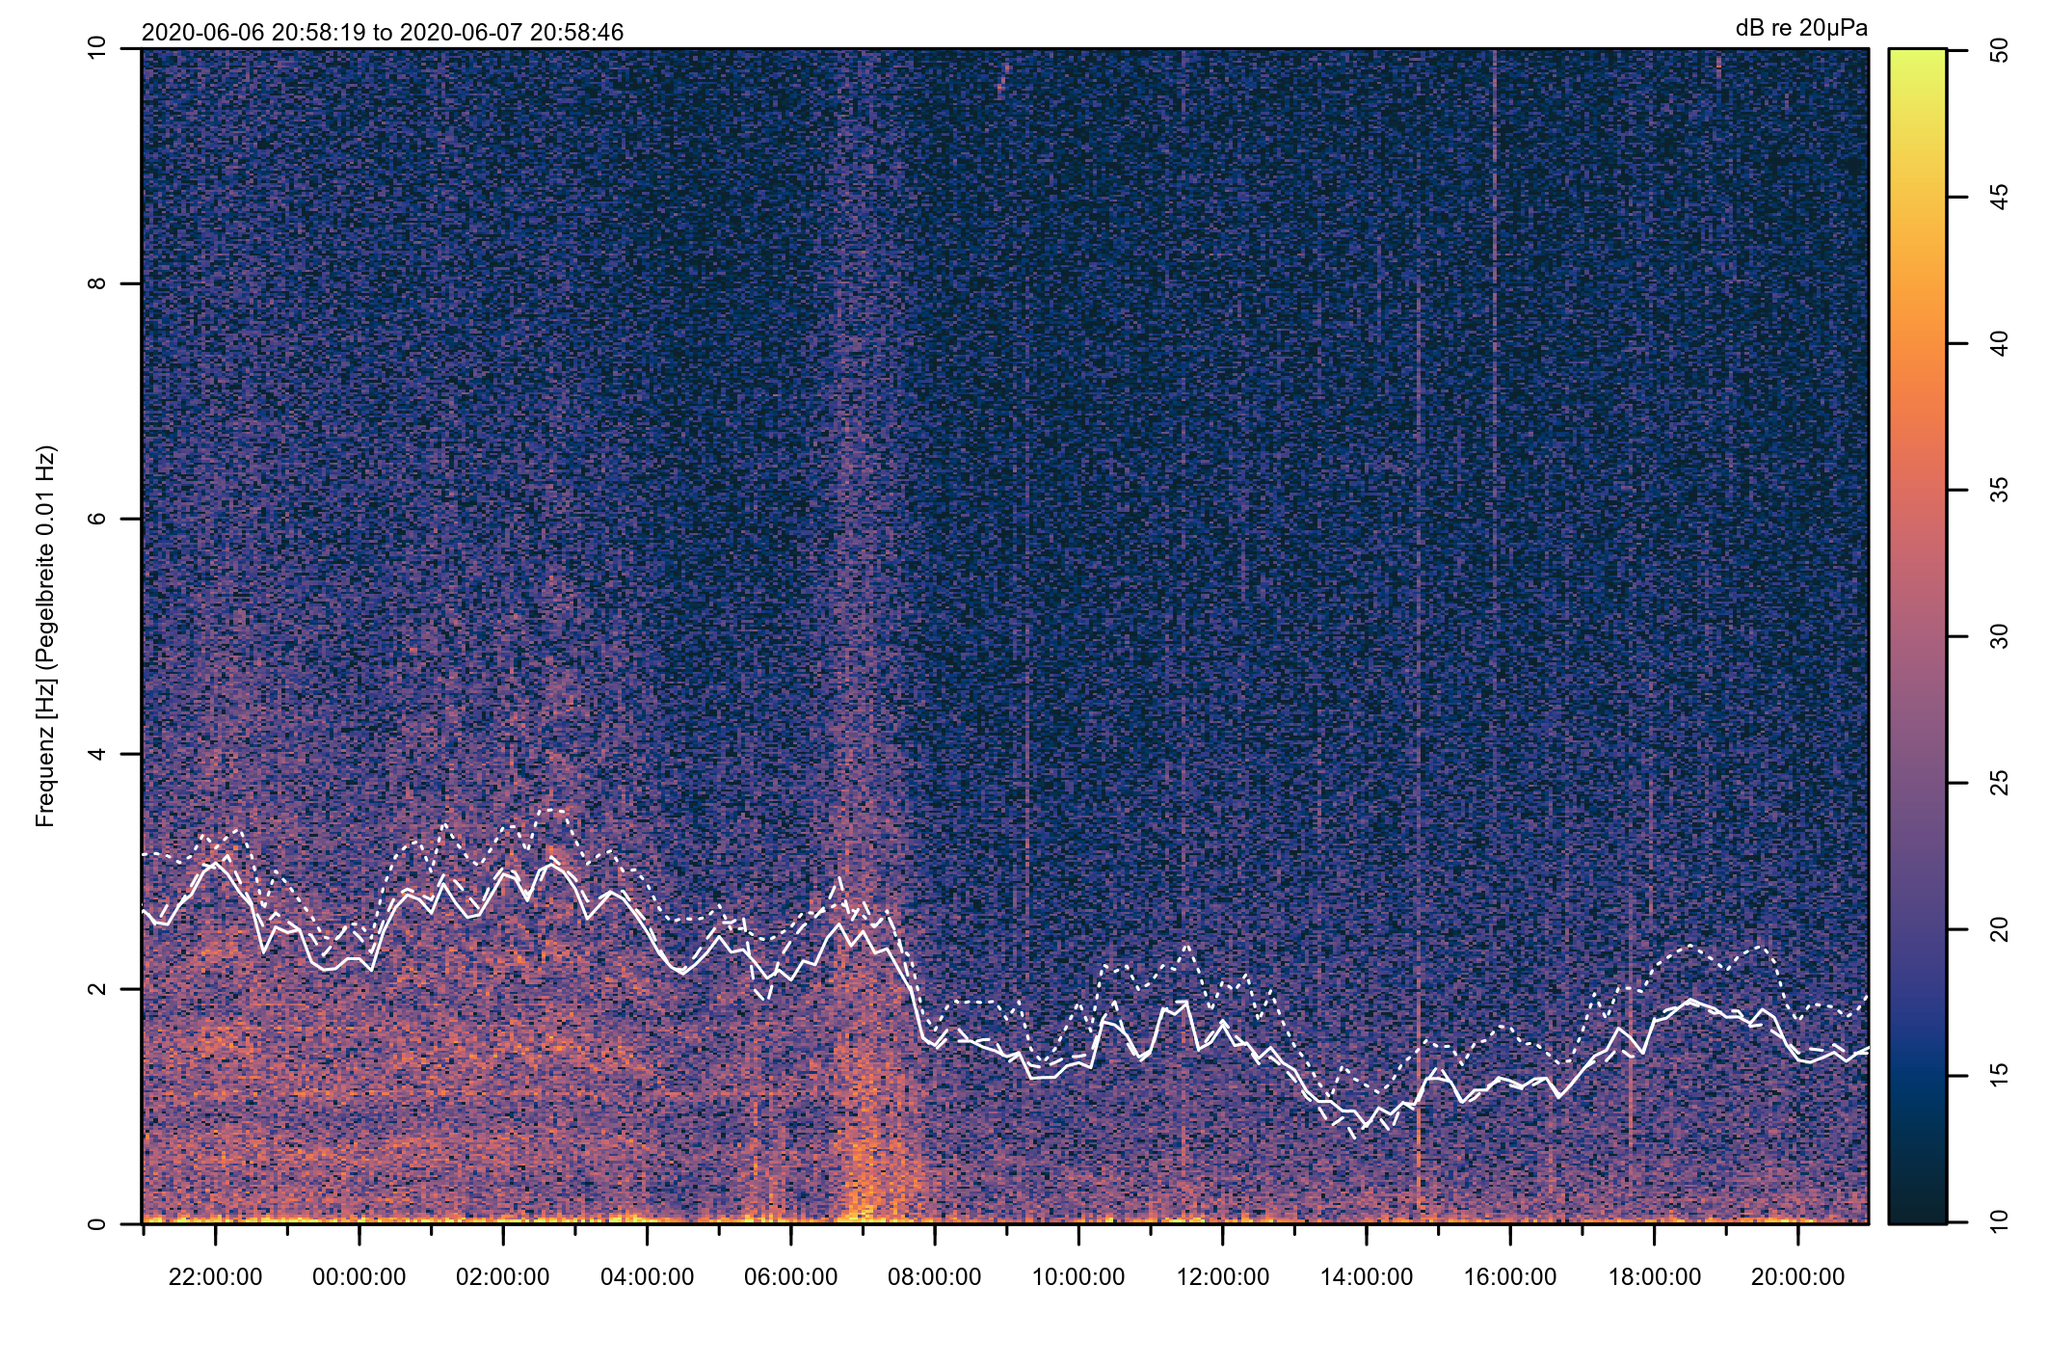Click the 04:00:00 time axis label
Image resolution: width=2048 pixels, height=1366 pixels.
647,1277
